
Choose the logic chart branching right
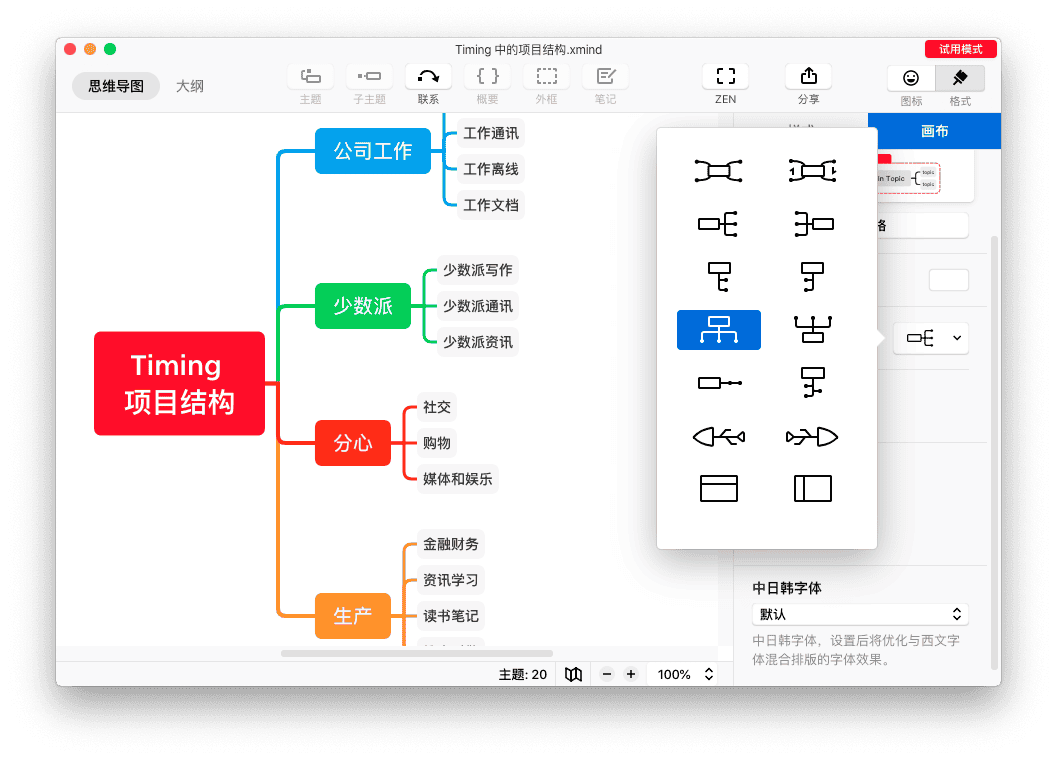click(719, 224)
